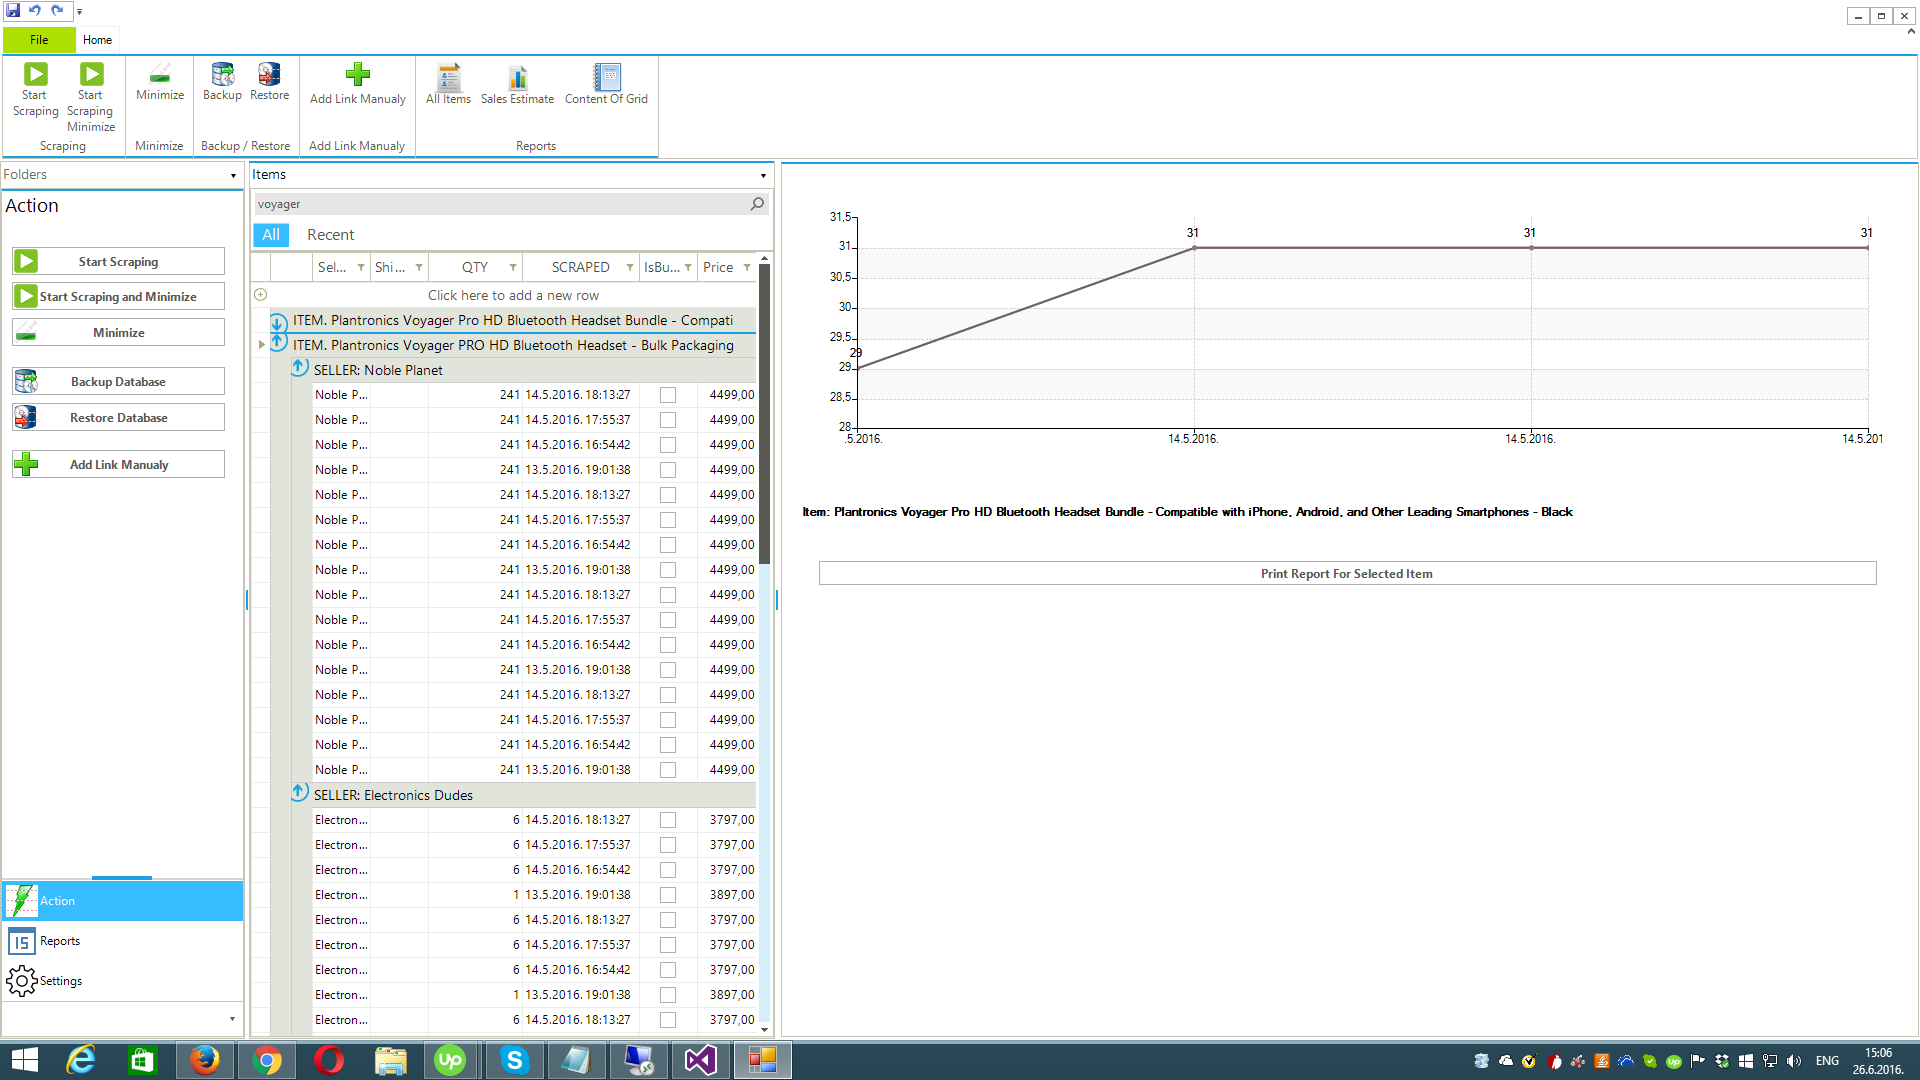Tick IsBu checkbox for last visible Electronics row
The width and height of the screenshot is (1920, 1080).
[x=668, y=1020]
